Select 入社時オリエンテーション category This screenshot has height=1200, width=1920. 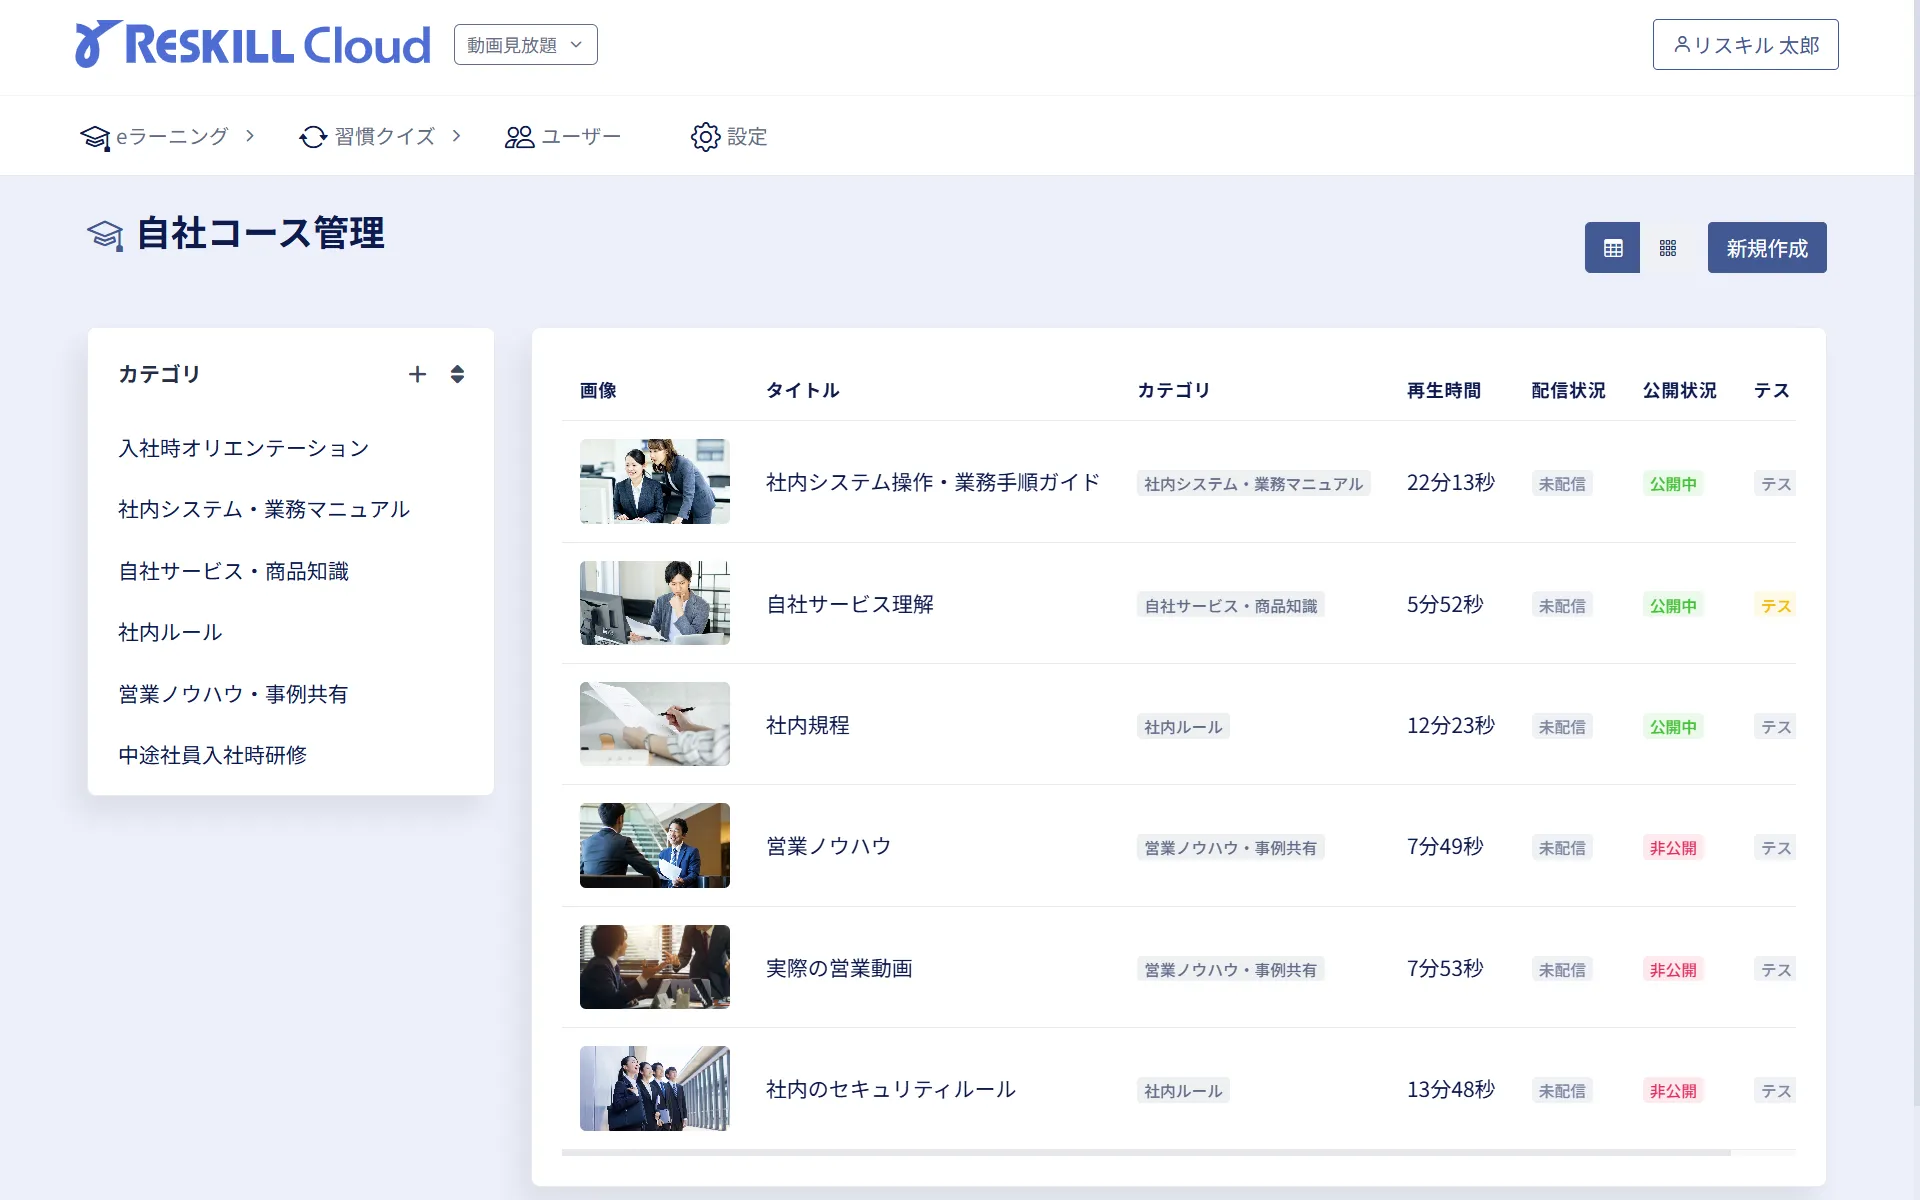pyautogui.click(x=244, y=448)
